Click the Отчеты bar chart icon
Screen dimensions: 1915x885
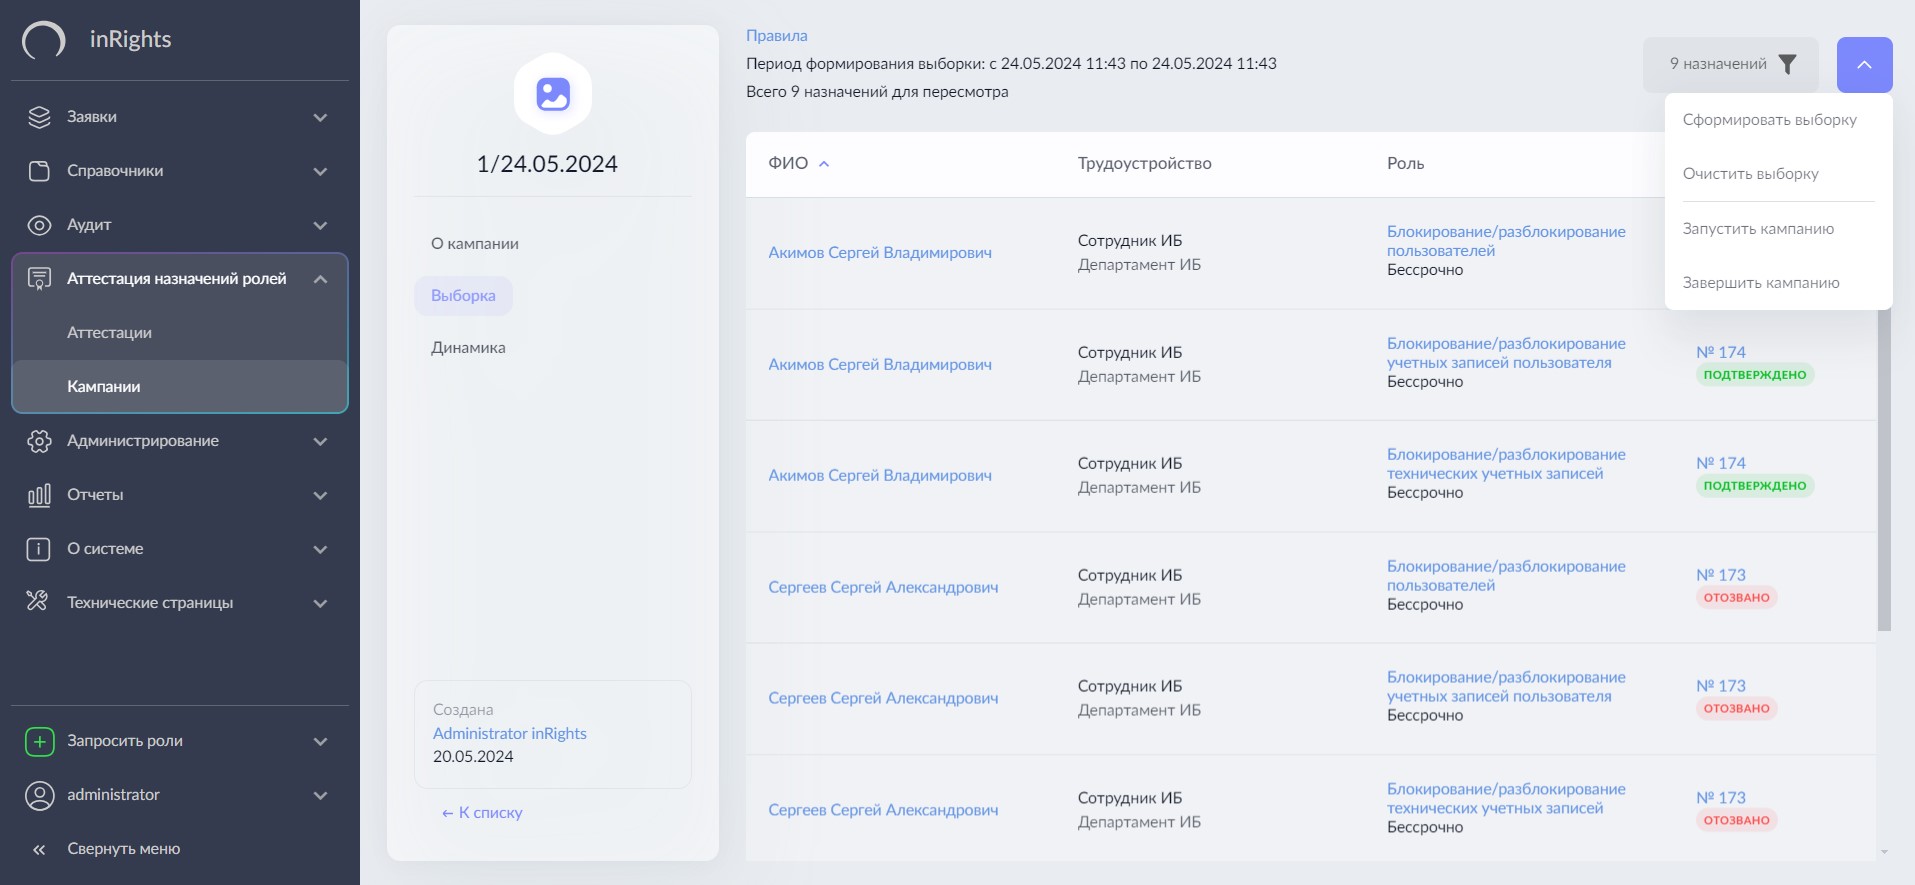(x=39, y=495)
